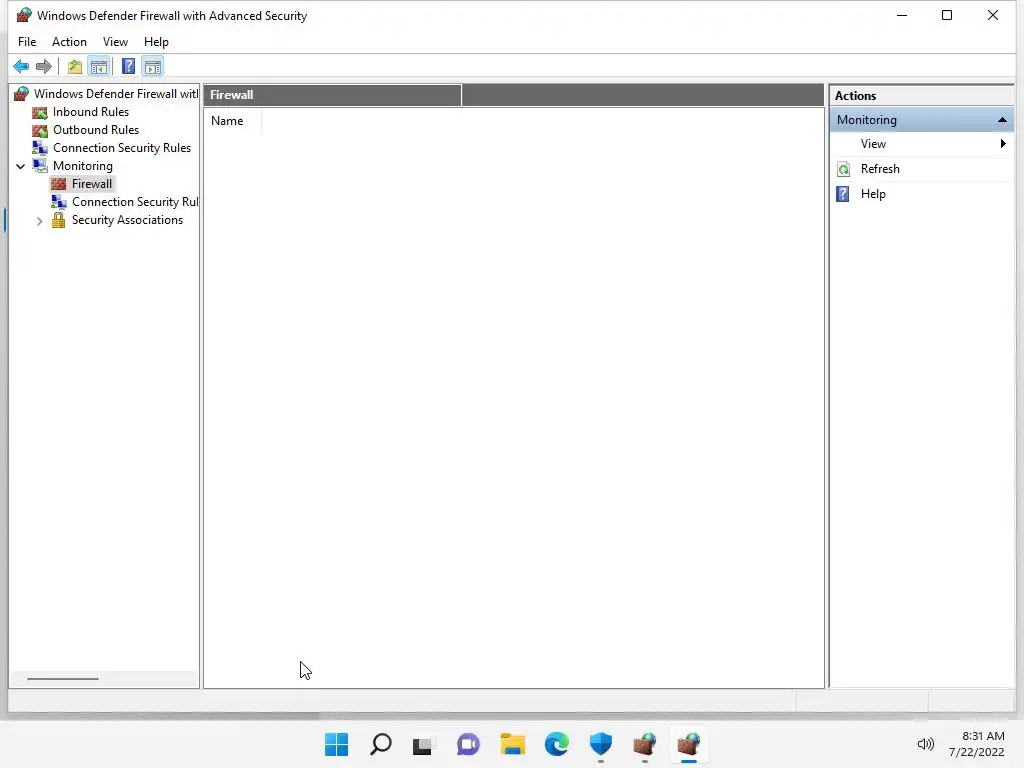1024x768 pixels.
Task: Minimize the Firewall window
Action: click(902, 15)
